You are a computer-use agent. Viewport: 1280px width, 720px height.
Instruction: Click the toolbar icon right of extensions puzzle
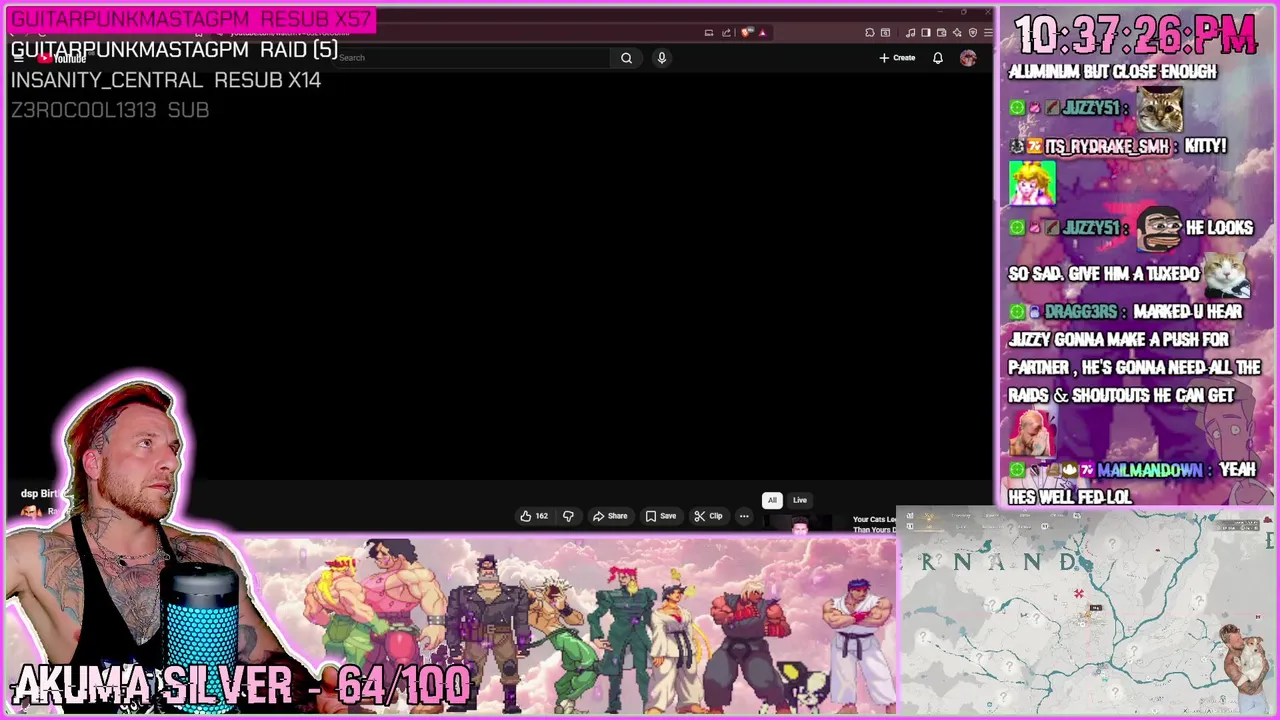point(885,32)
